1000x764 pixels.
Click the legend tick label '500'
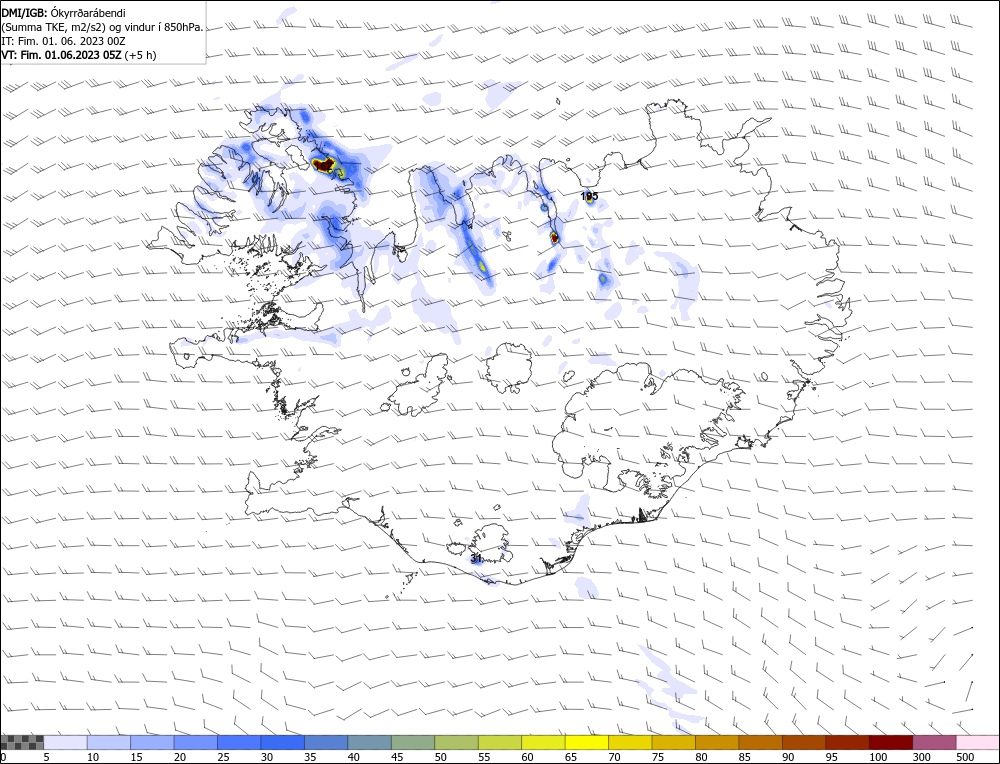tap(964, 756)
